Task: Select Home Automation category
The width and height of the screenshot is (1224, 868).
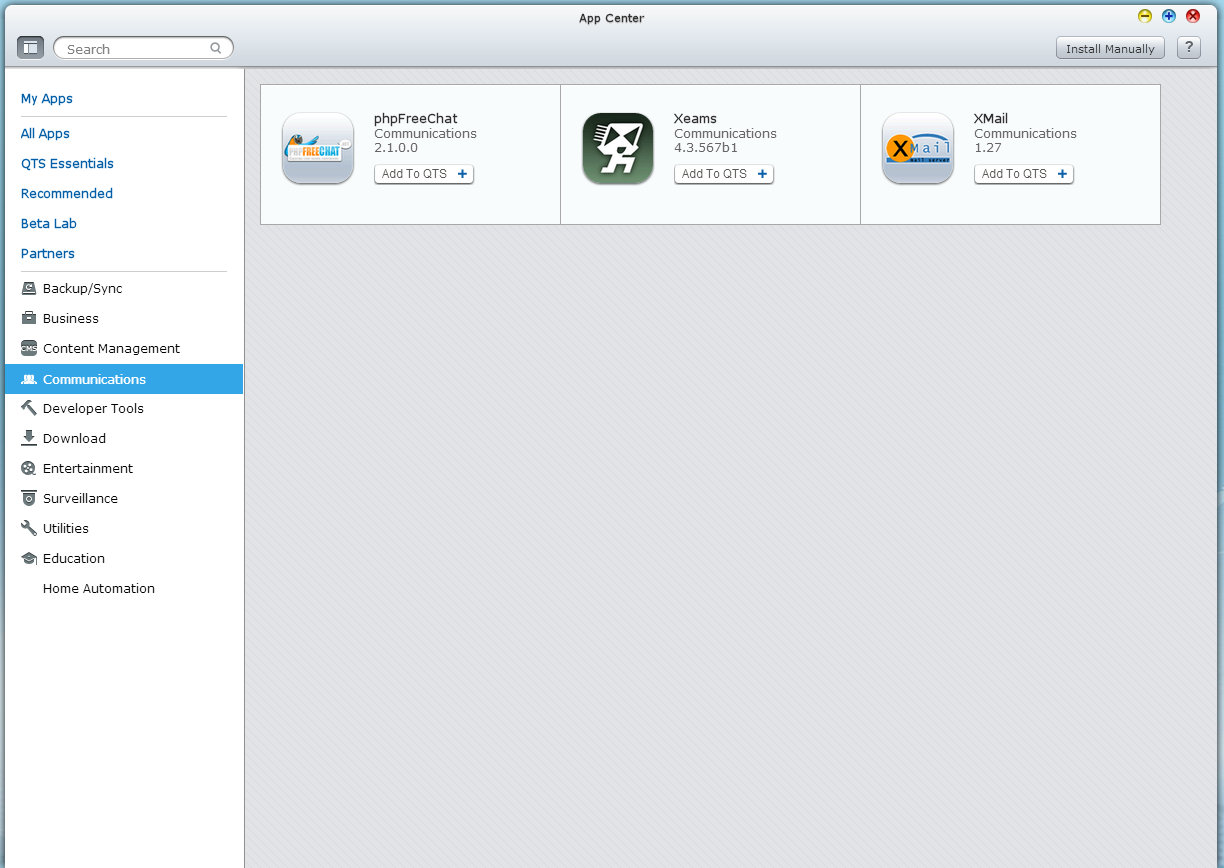Action: click(98, 588)
